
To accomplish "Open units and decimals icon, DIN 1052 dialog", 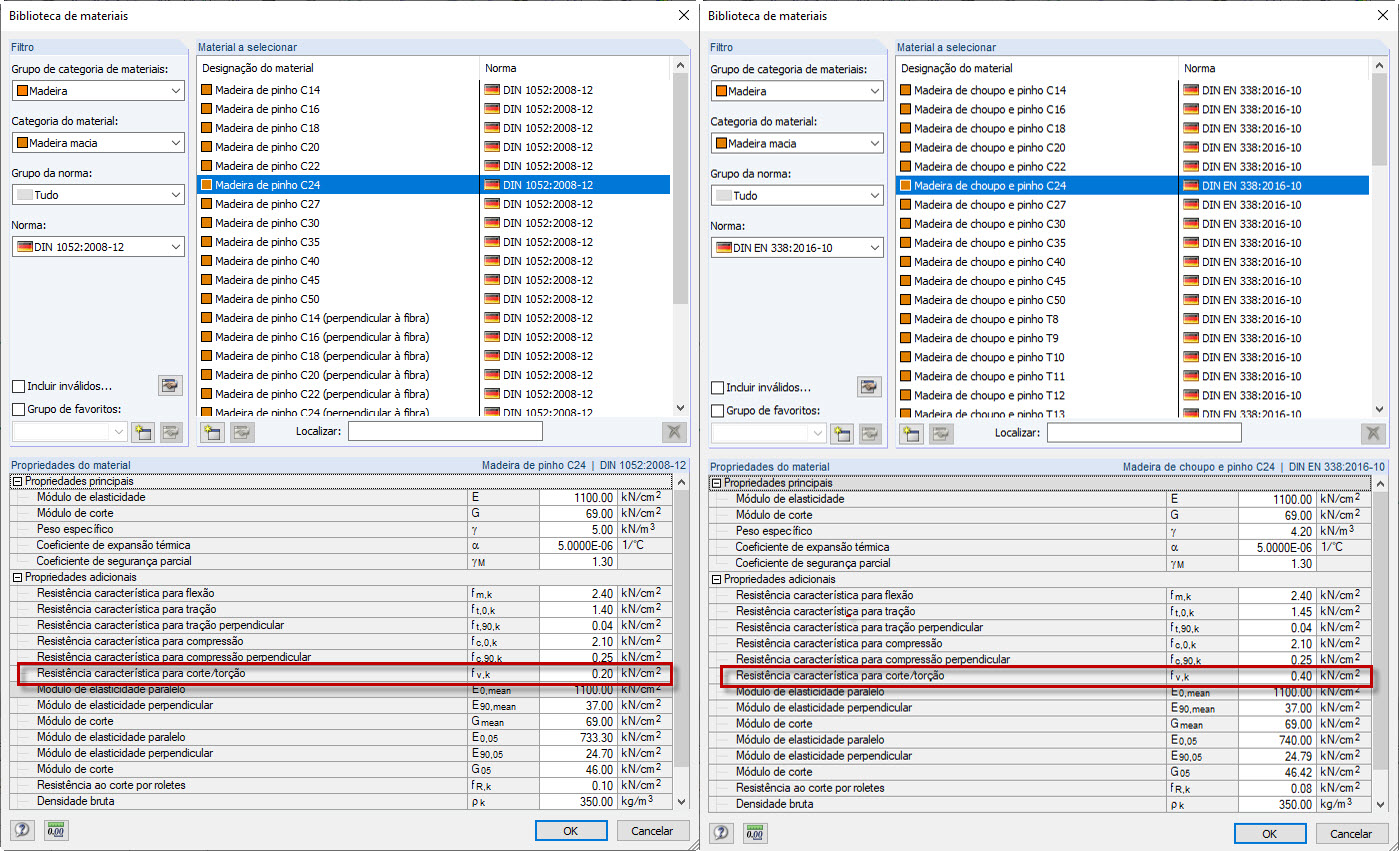I will pos(57,831).
